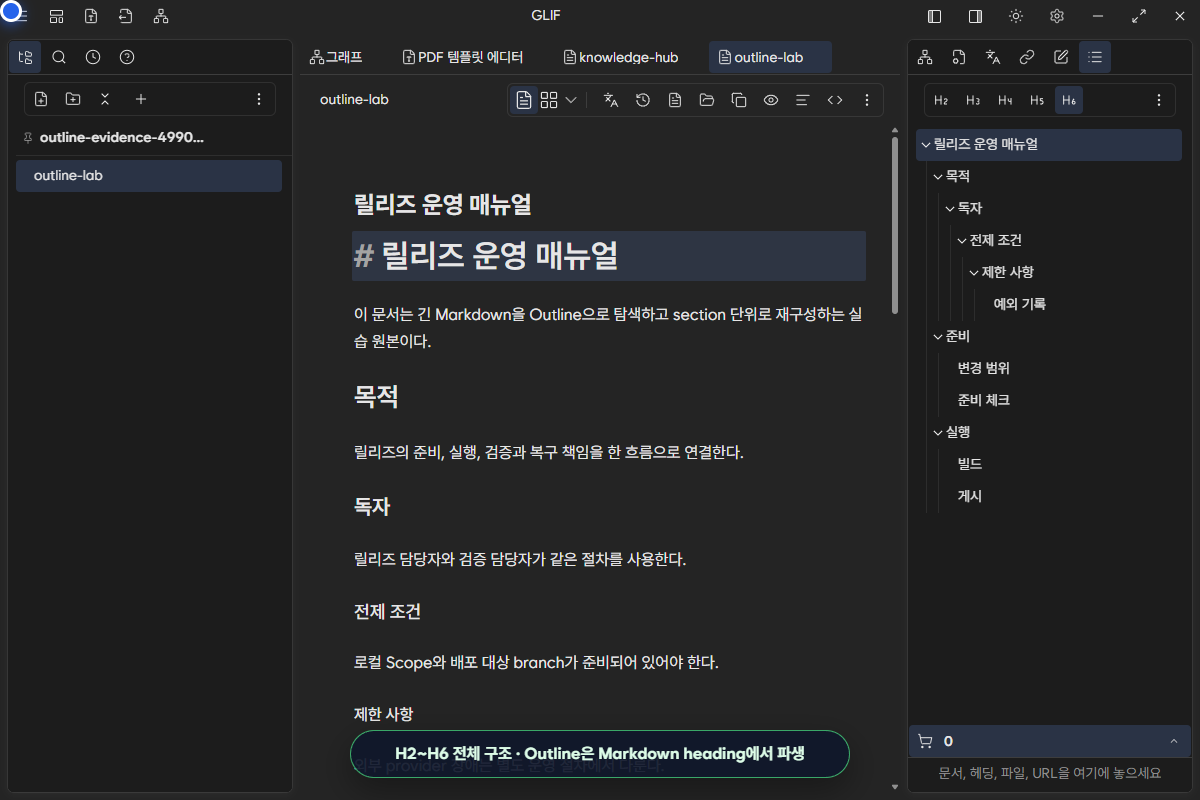
Task: Open the outline list tab in right panel
Action: (x=1095, y=57)
